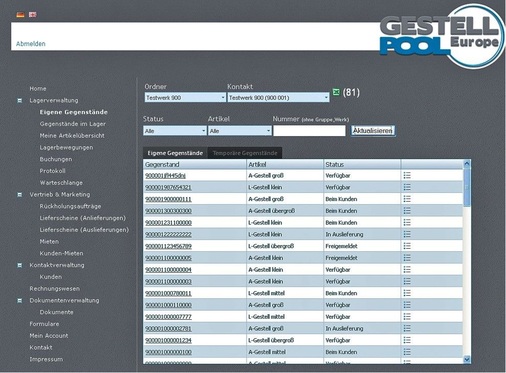
Task: Open item link 900001987654321
Action: click(x=168, y=187)
